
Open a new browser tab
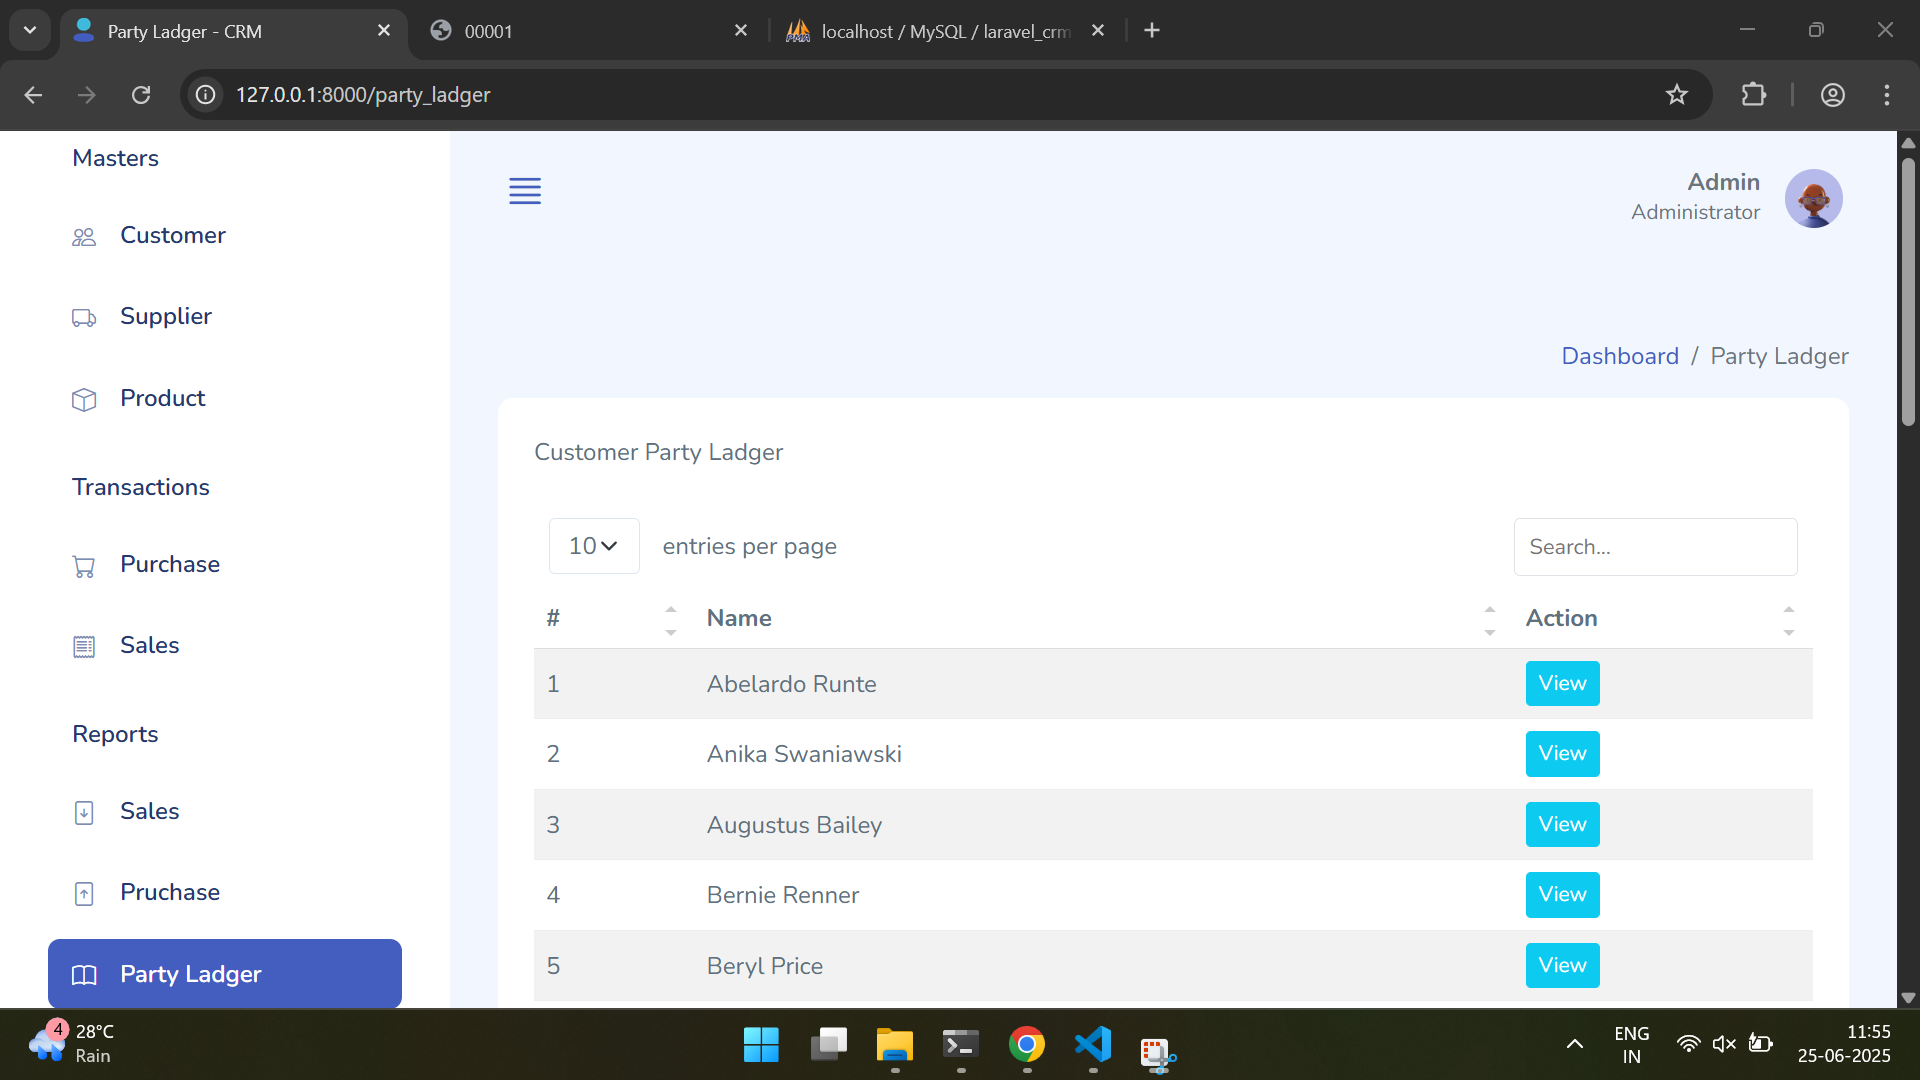point(1152,31)
